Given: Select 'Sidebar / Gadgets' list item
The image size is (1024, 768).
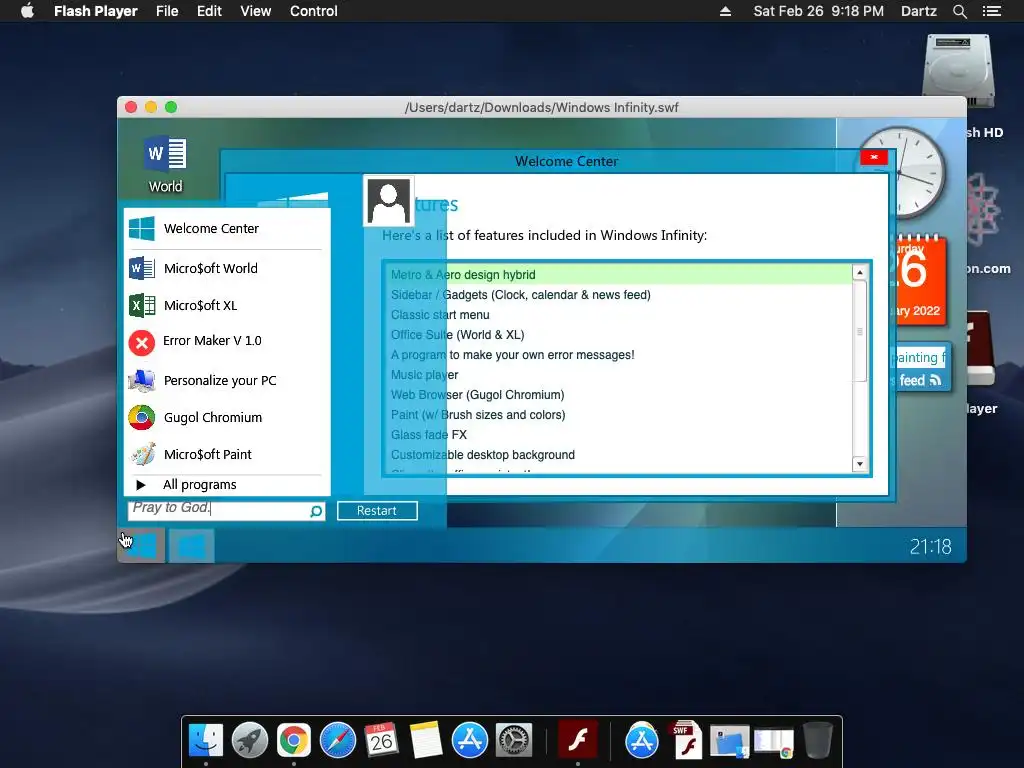Looking at the screenshot, I should coord(620,295).
